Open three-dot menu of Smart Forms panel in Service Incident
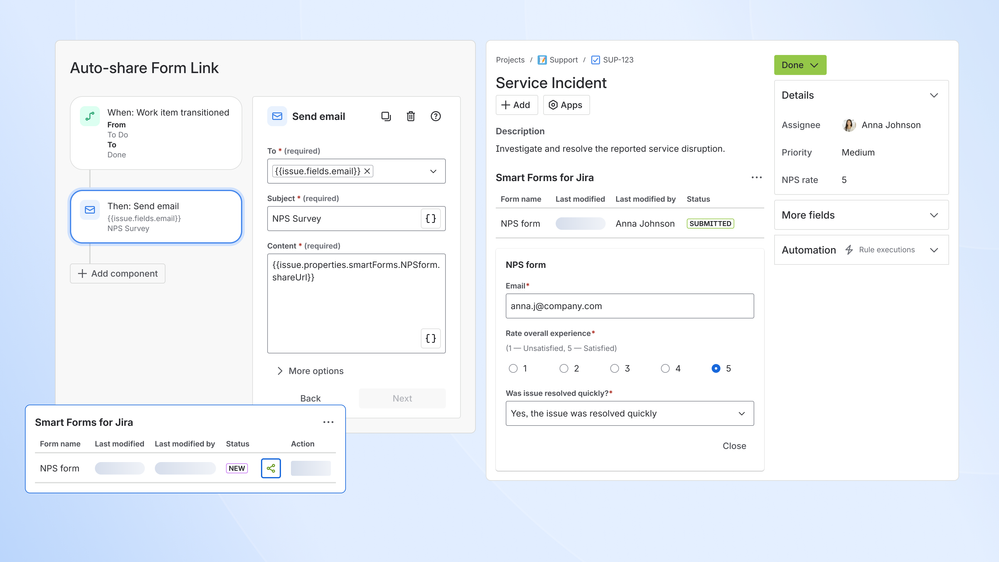 [x=756, y=177]
